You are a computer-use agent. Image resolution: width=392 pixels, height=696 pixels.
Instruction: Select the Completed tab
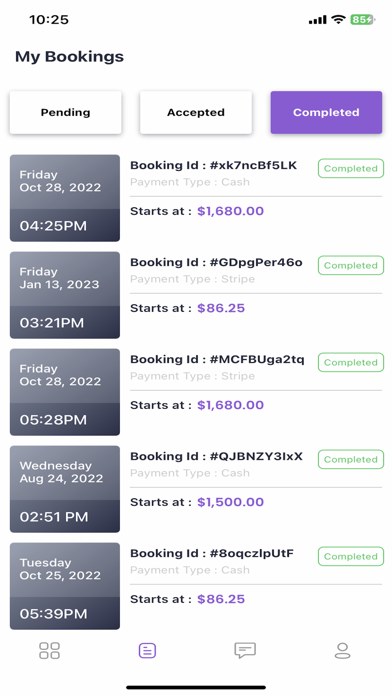[x=326, y=112]
